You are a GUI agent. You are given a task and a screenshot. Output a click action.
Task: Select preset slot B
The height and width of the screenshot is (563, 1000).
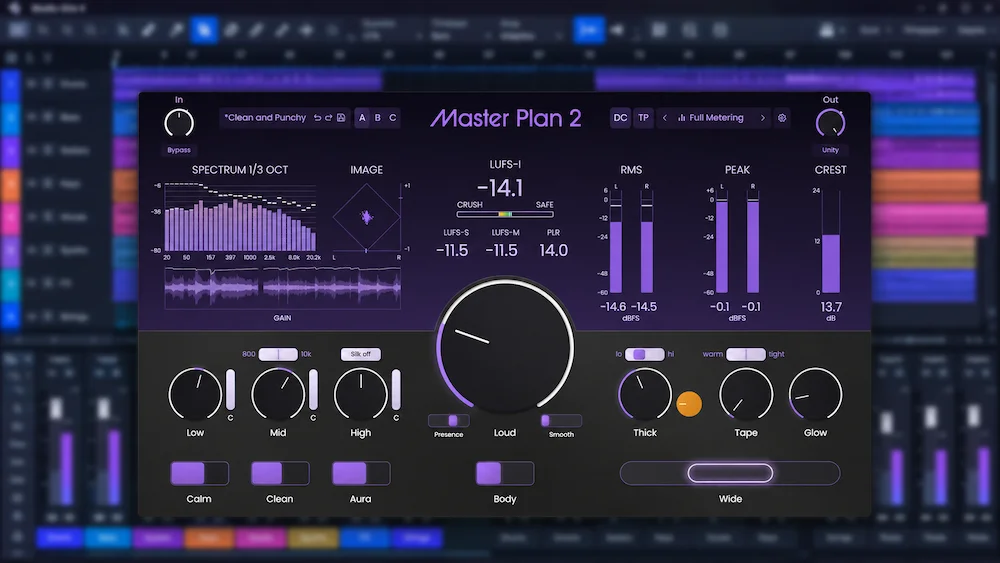[378, 118]
